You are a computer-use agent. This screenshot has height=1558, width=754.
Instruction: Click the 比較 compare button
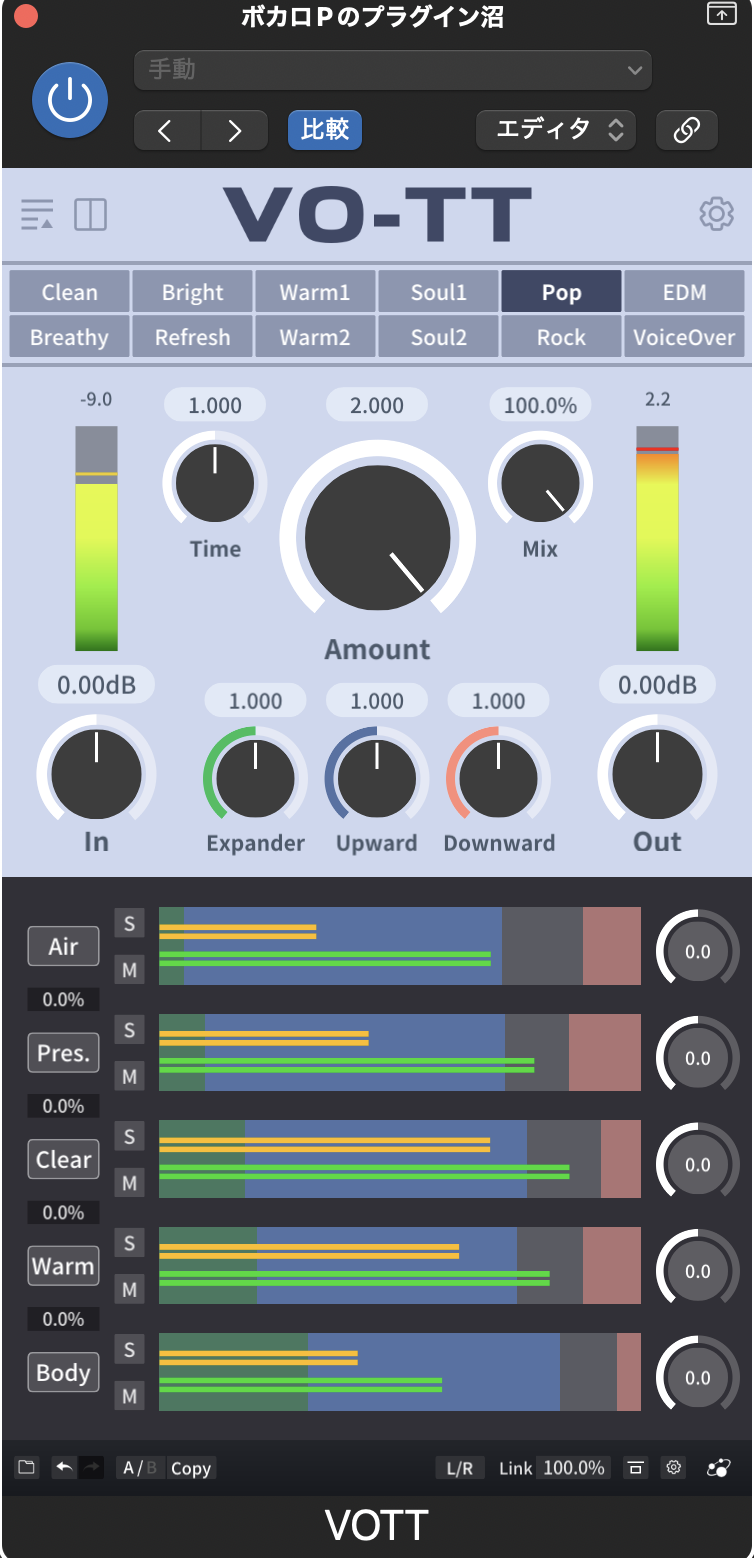point(325,130)
